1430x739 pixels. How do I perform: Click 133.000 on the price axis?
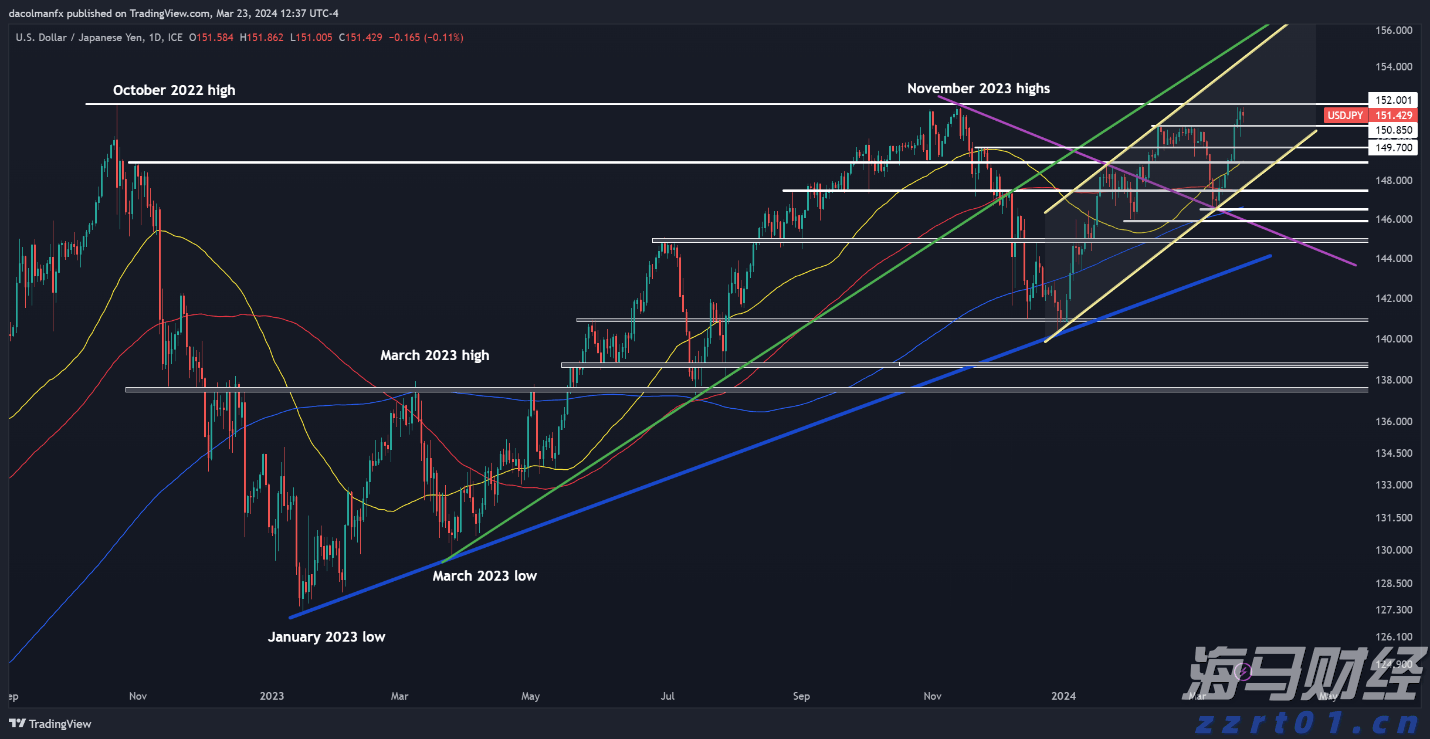pos(1393,485)
